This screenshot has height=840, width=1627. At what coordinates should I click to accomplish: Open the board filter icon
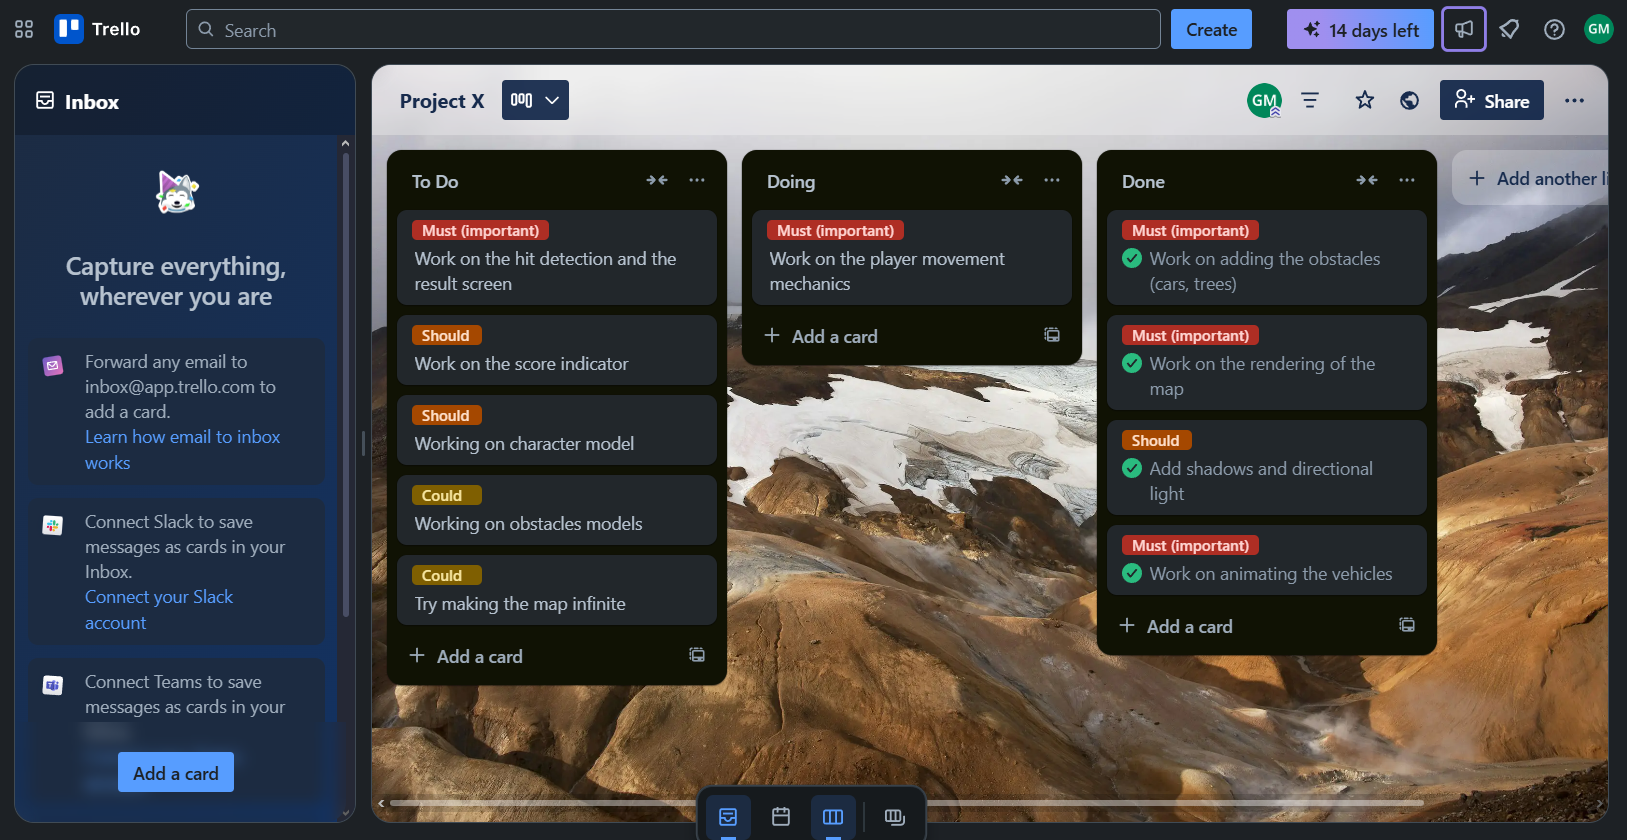tap(1309, 100)
